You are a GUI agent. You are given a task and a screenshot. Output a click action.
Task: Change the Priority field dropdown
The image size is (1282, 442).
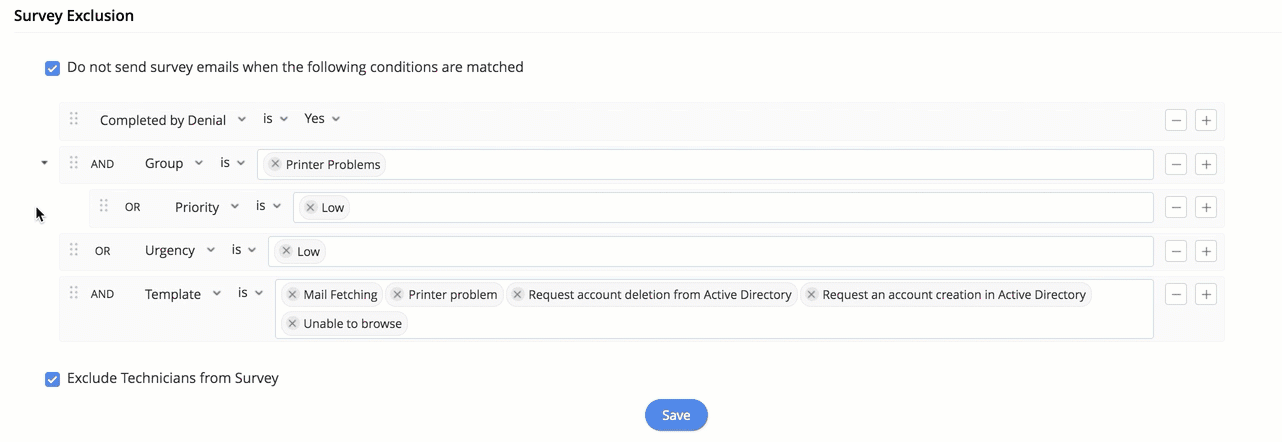click(206, 207)
